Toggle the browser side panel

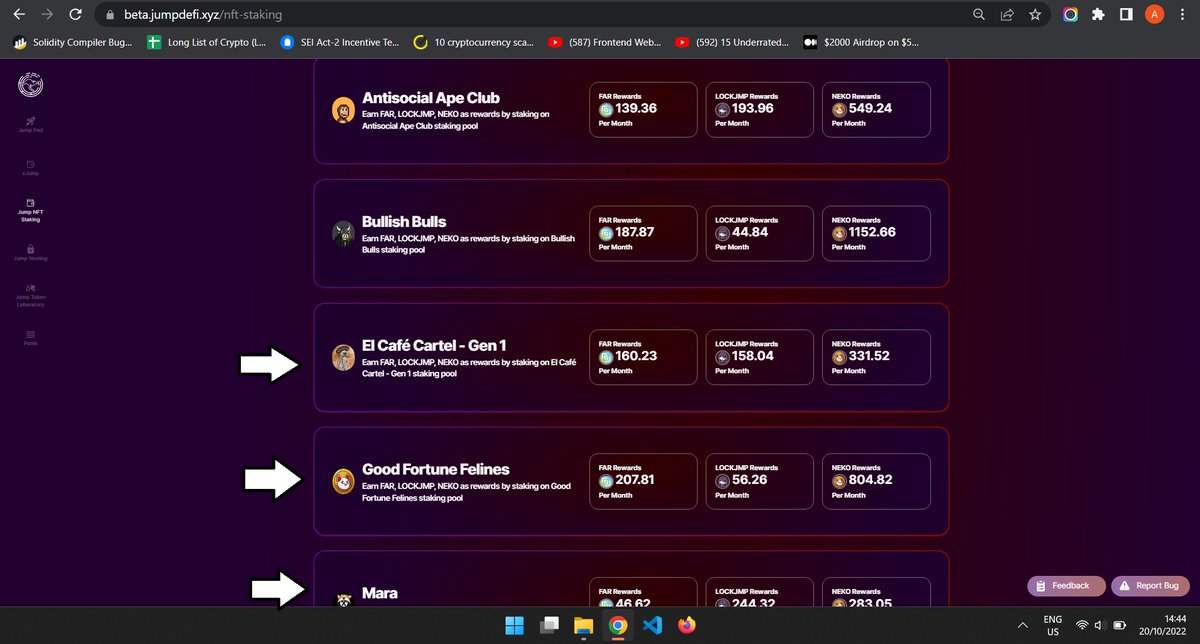tap(1126, 15)
